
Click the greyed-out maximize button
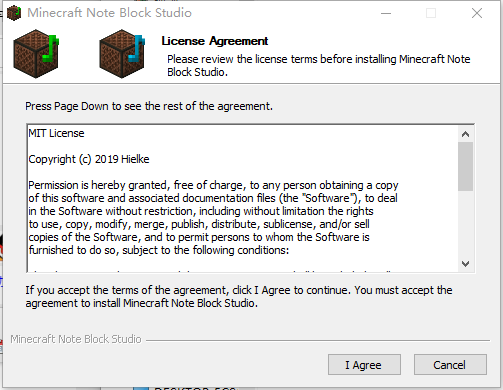431,13
